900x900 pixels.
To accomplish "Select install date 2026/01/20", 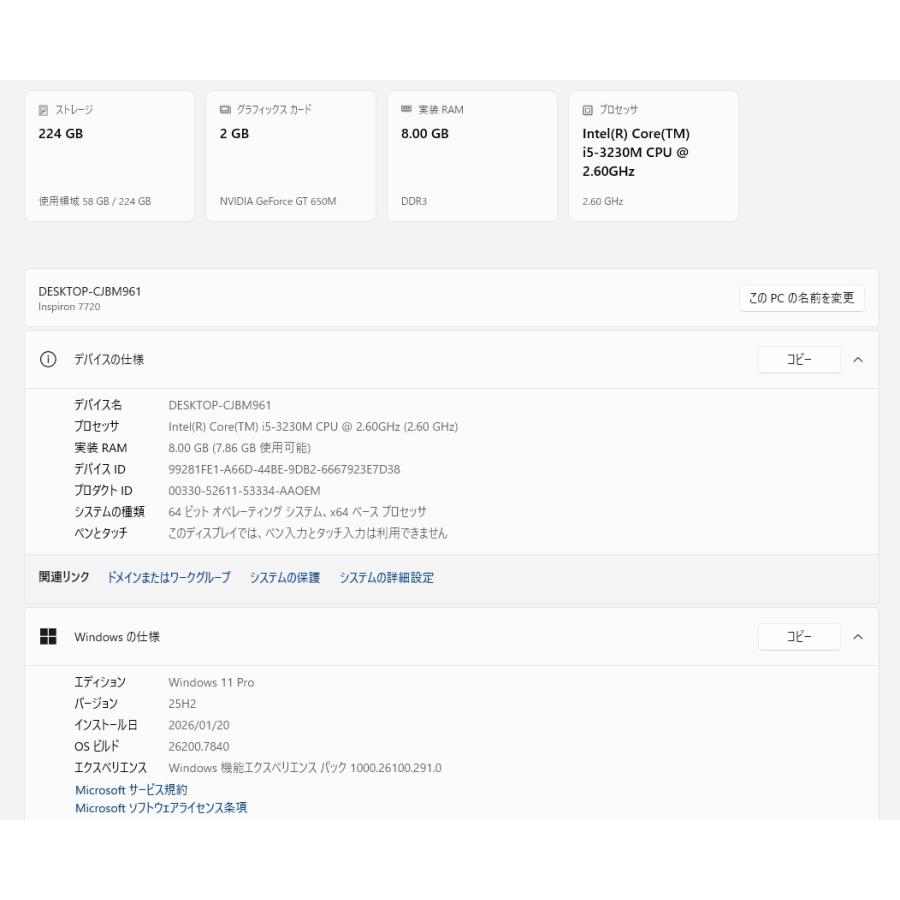I will pyautogui.click(x=199, y=726).
